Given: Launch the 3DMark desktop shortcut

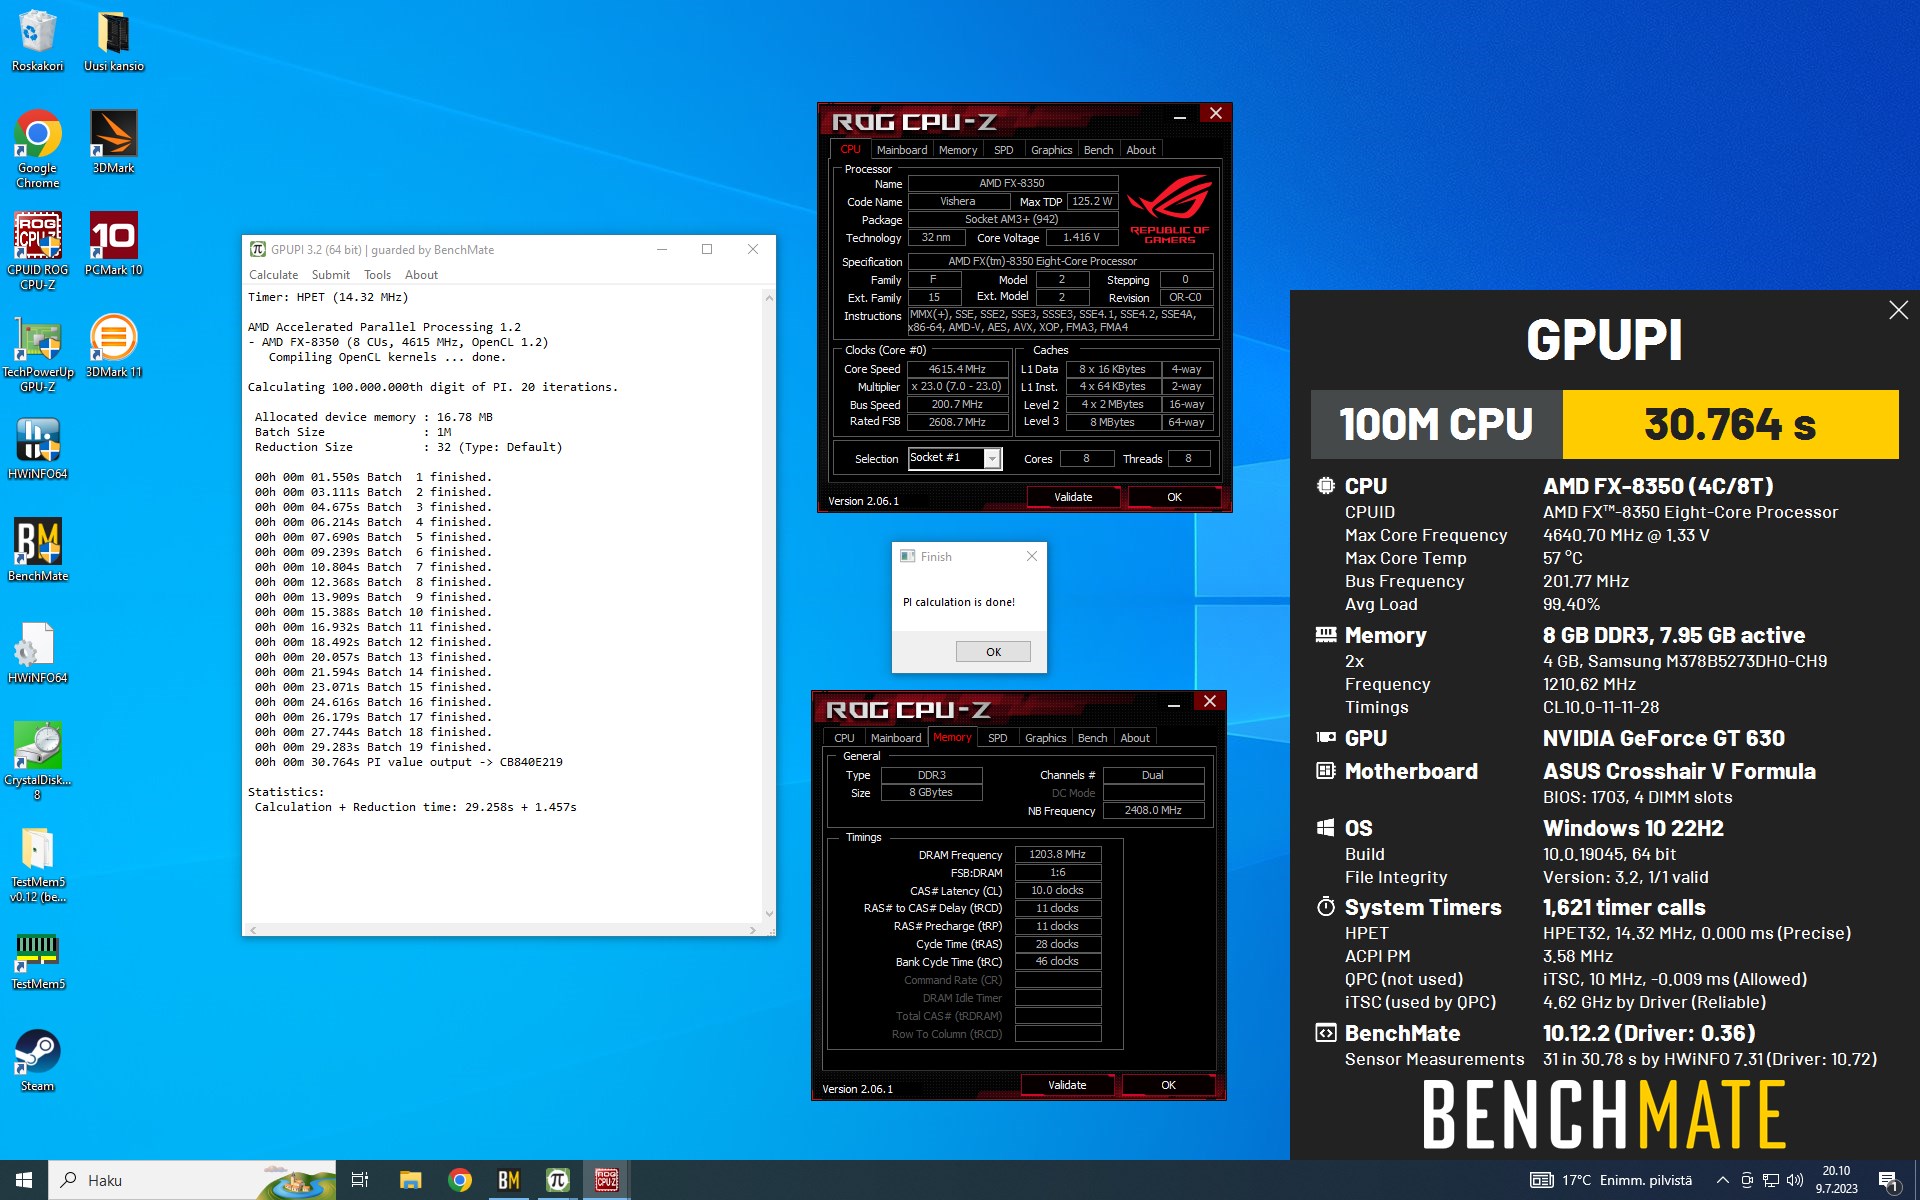Looking at the screenshot, I should point(113,142).
